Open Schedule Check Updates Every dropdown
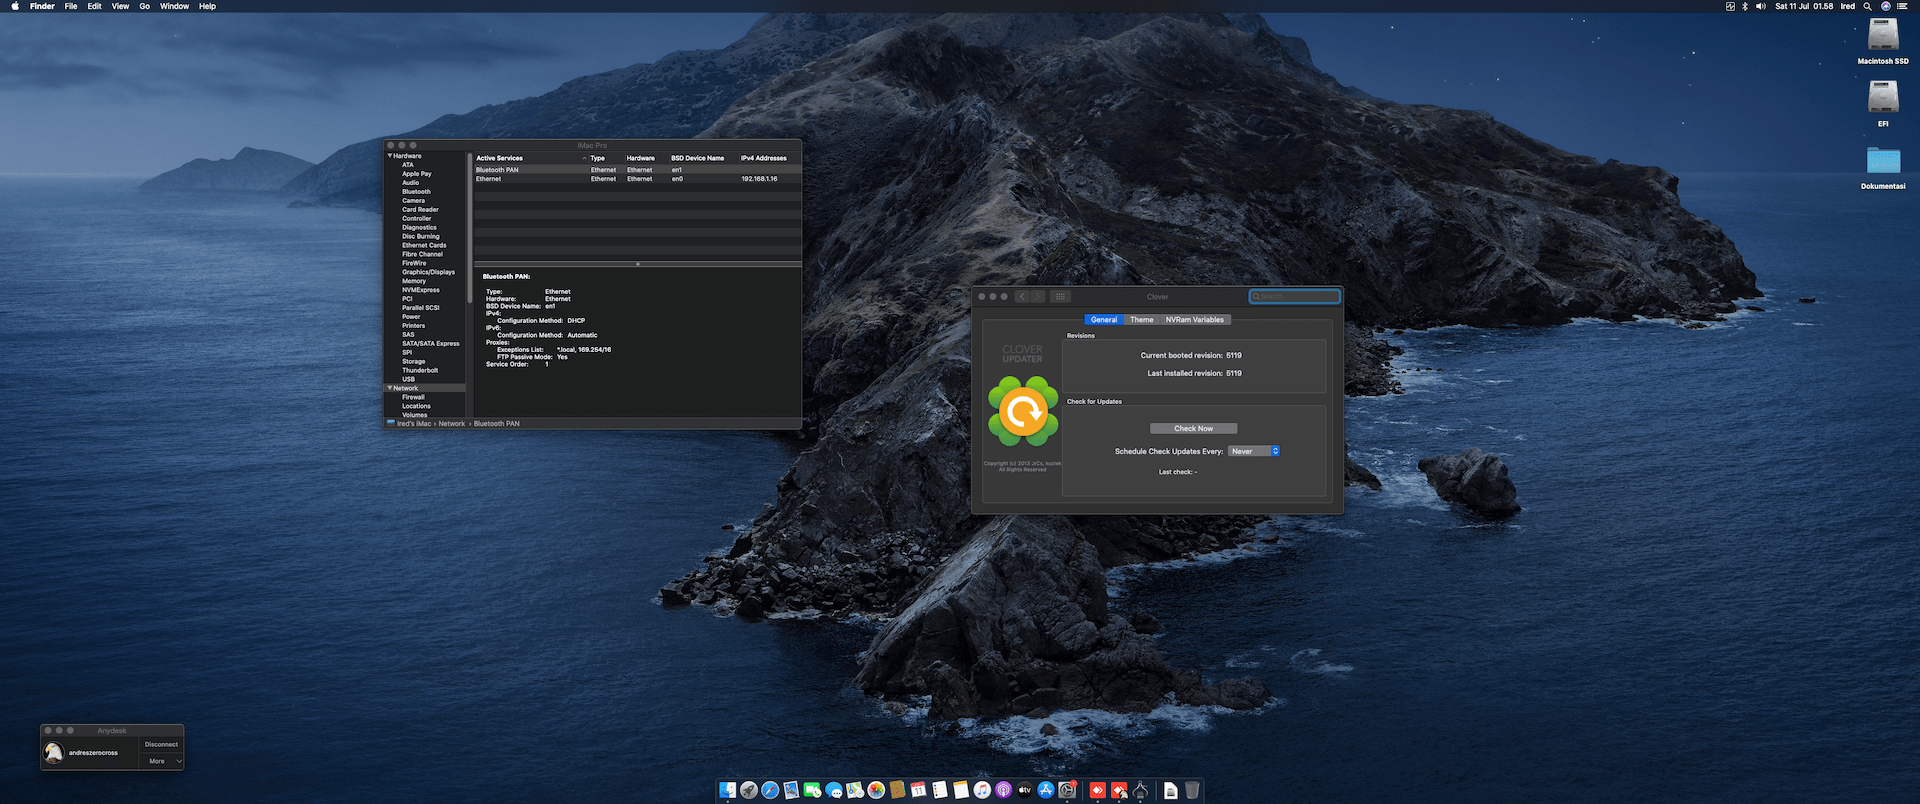Viewport: 1920px width, 804px height. [1254, 452]
